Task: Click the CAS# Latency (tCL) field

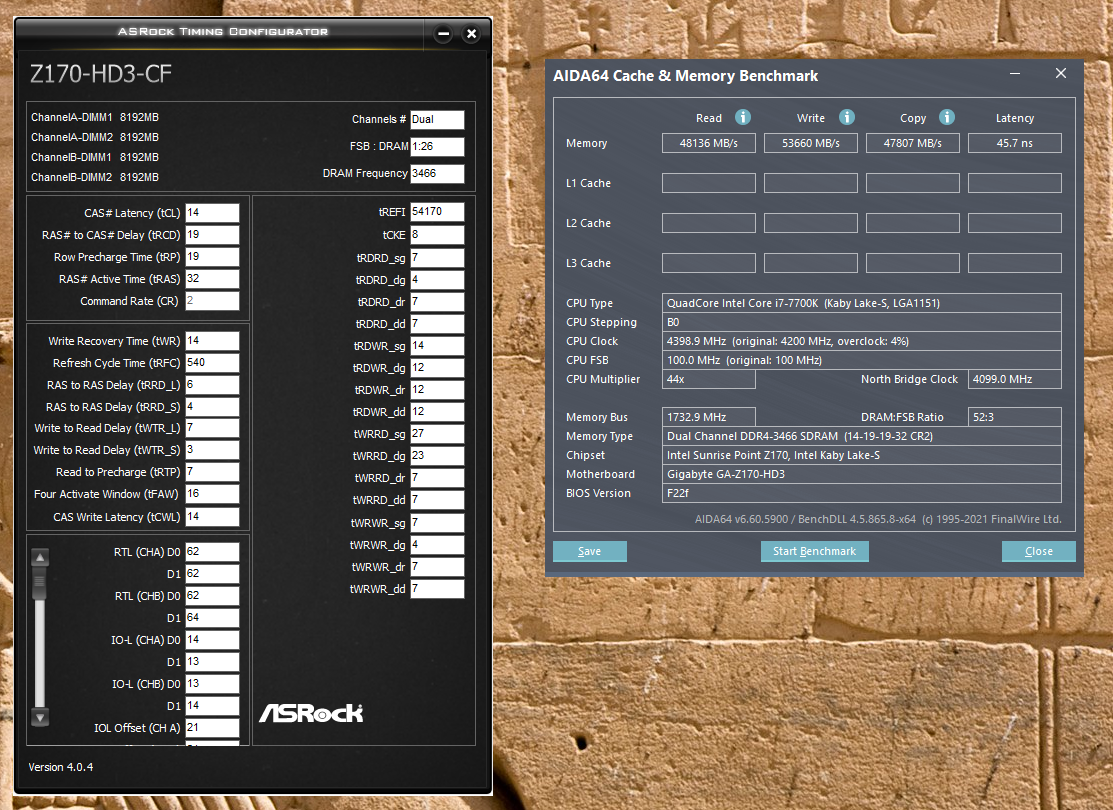Action: coord(212,213)
